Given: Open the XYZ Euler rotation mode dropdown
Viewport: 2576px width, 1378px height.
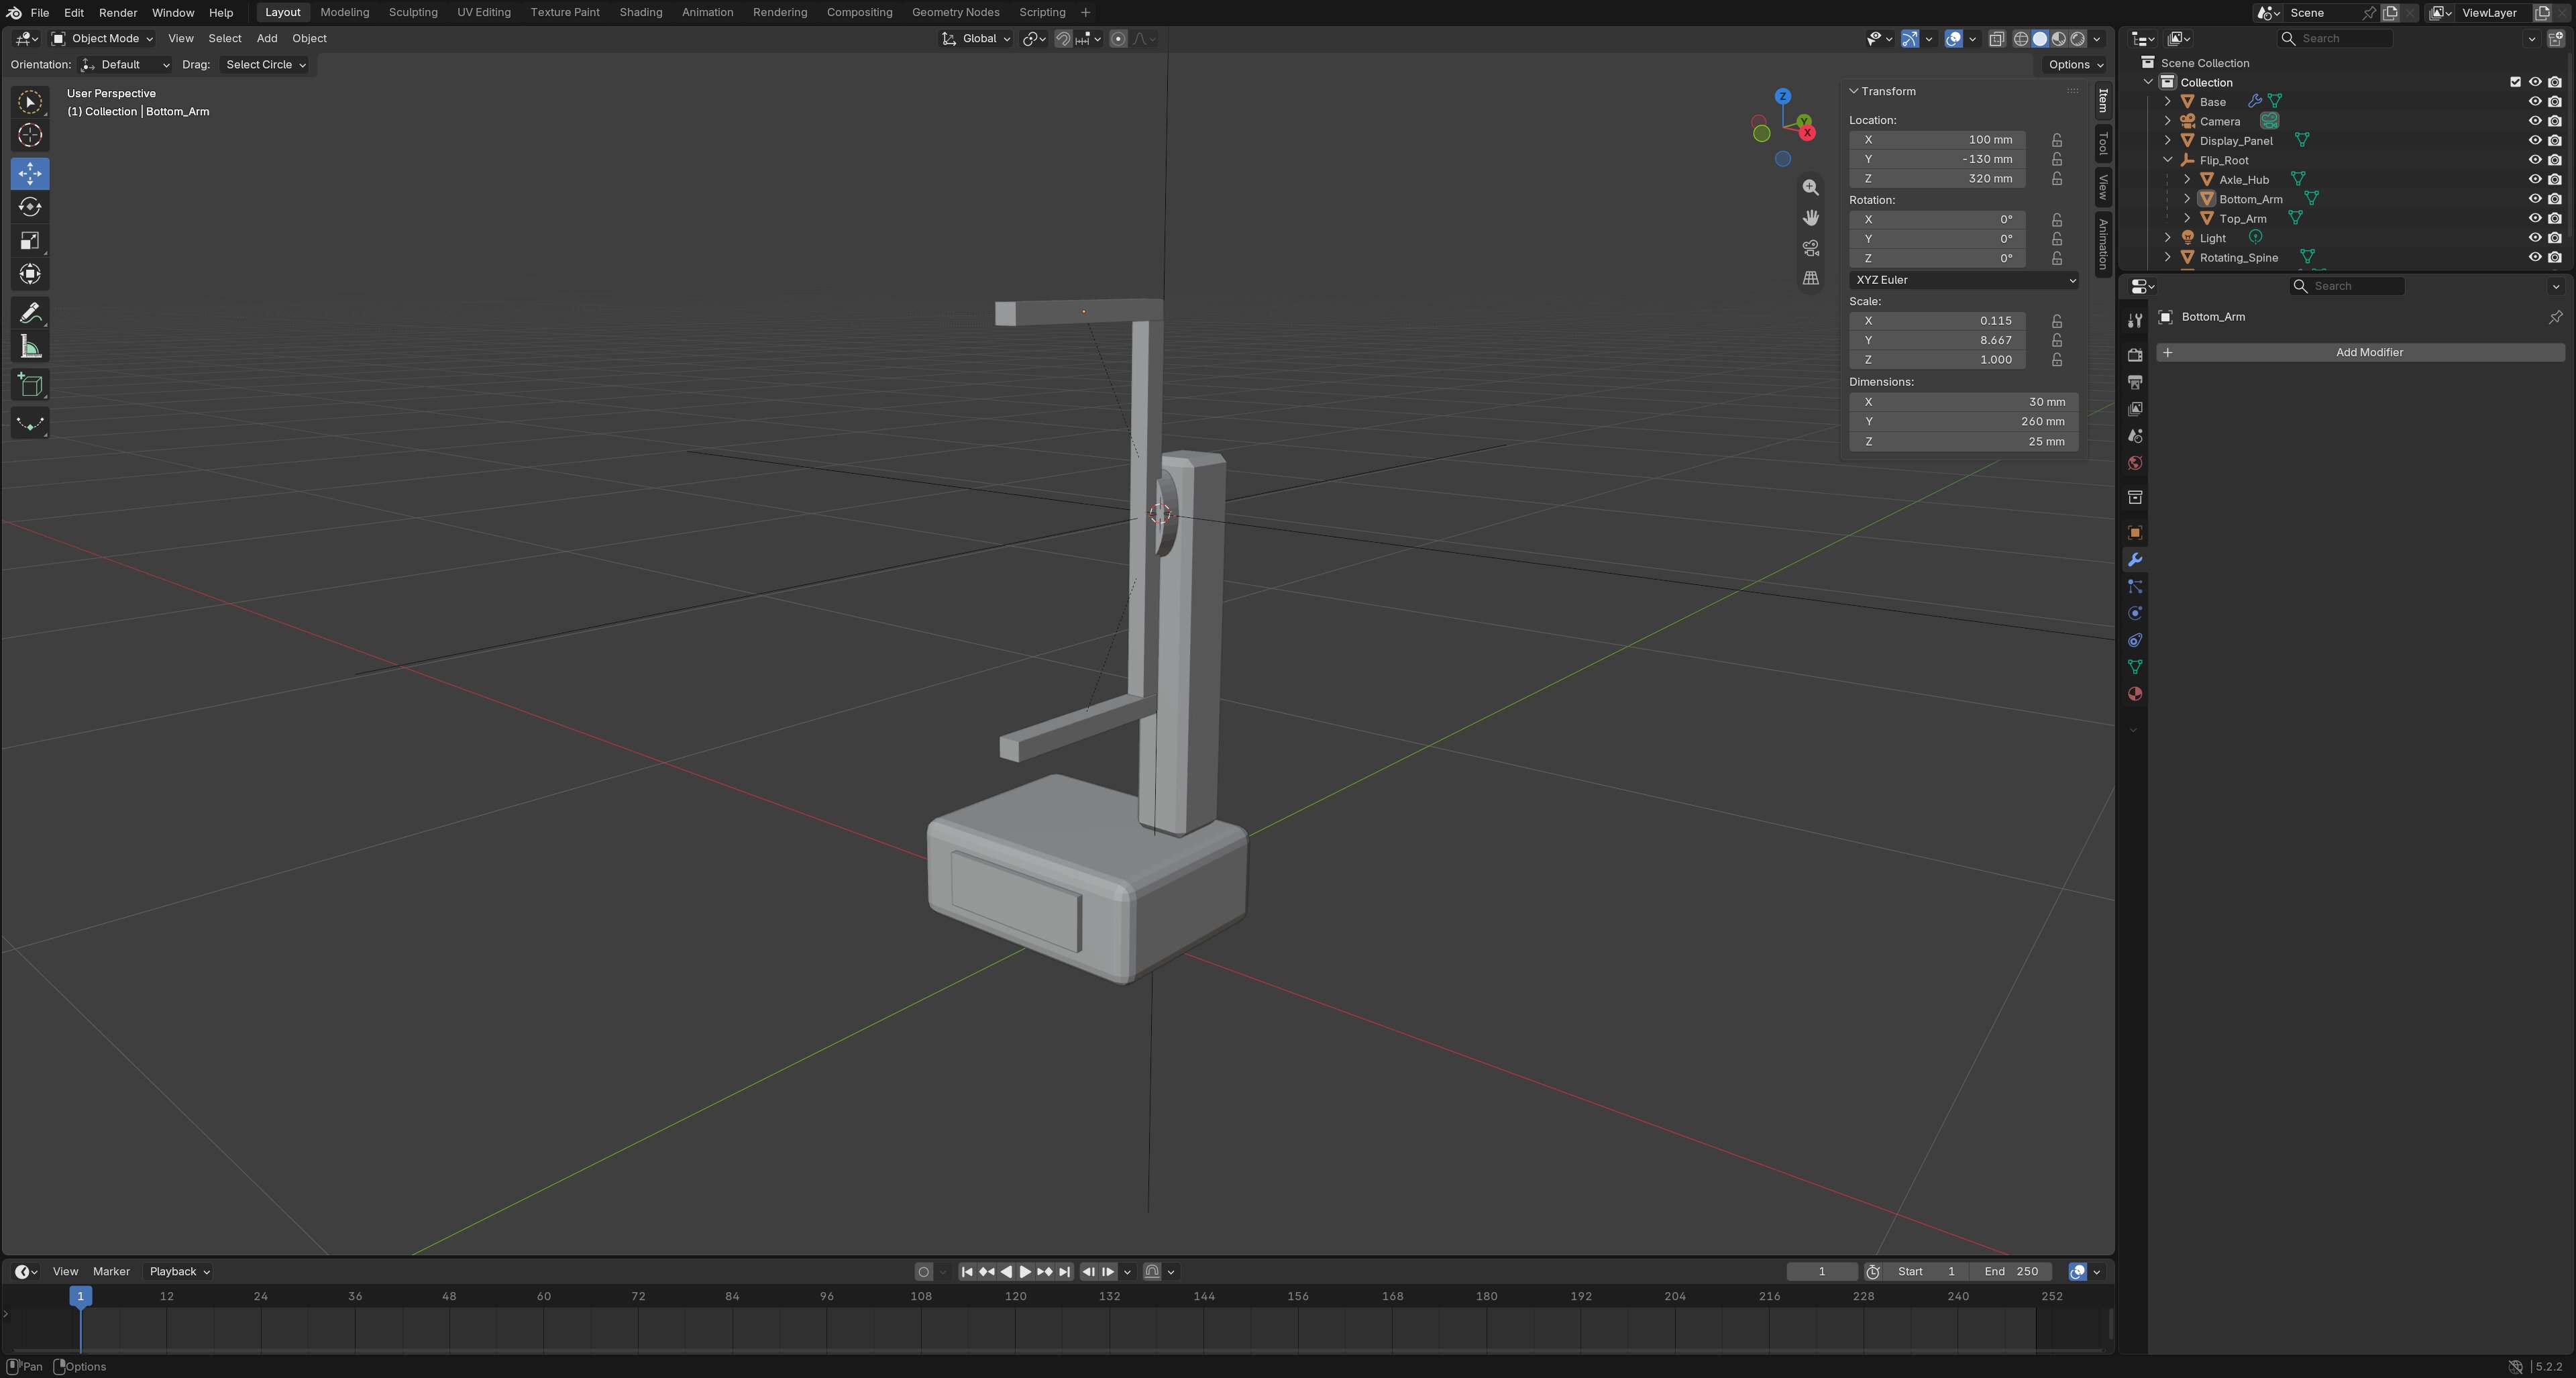Looking at the screenshot, I should (x=1964, y=280).
